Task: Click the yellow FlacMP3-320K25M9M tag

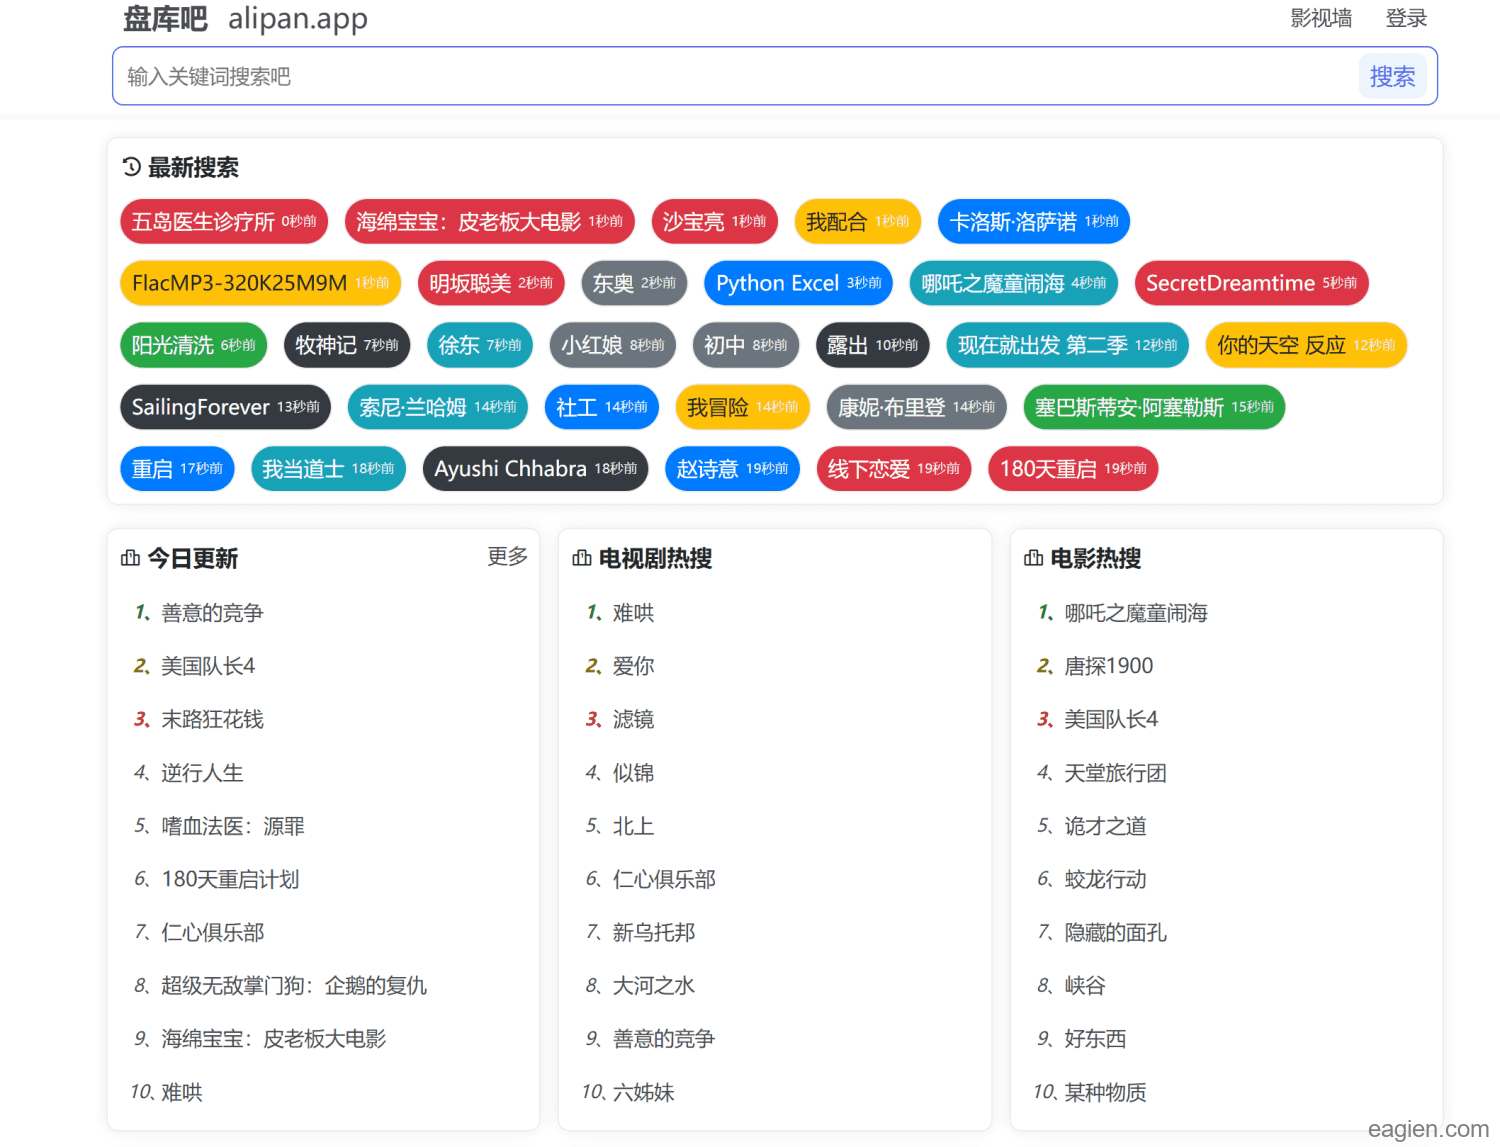Action: [259, 284]
